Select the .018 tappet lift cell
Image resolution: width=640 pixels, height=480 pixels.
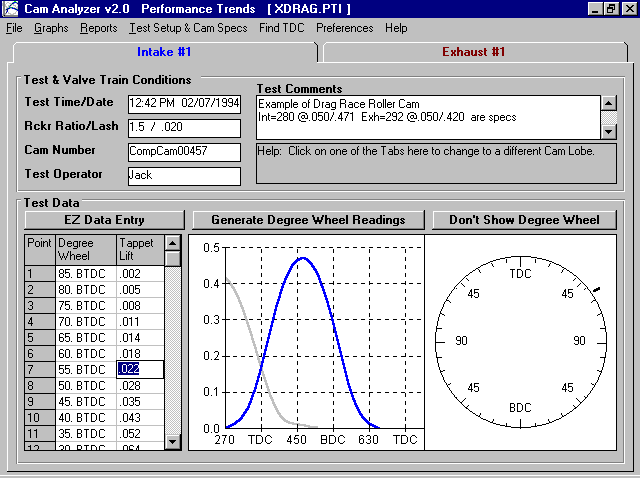pos(140,353)
